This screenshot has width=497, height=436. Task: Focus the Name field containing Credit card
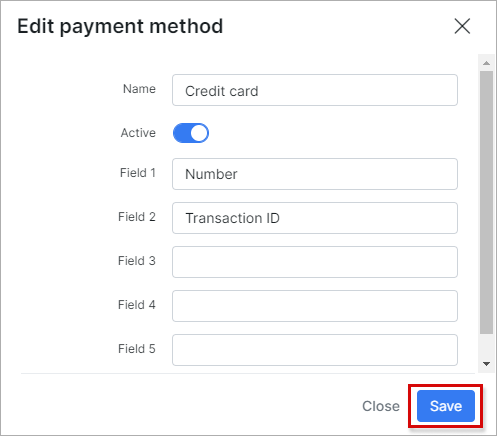[x=315, y=90]
